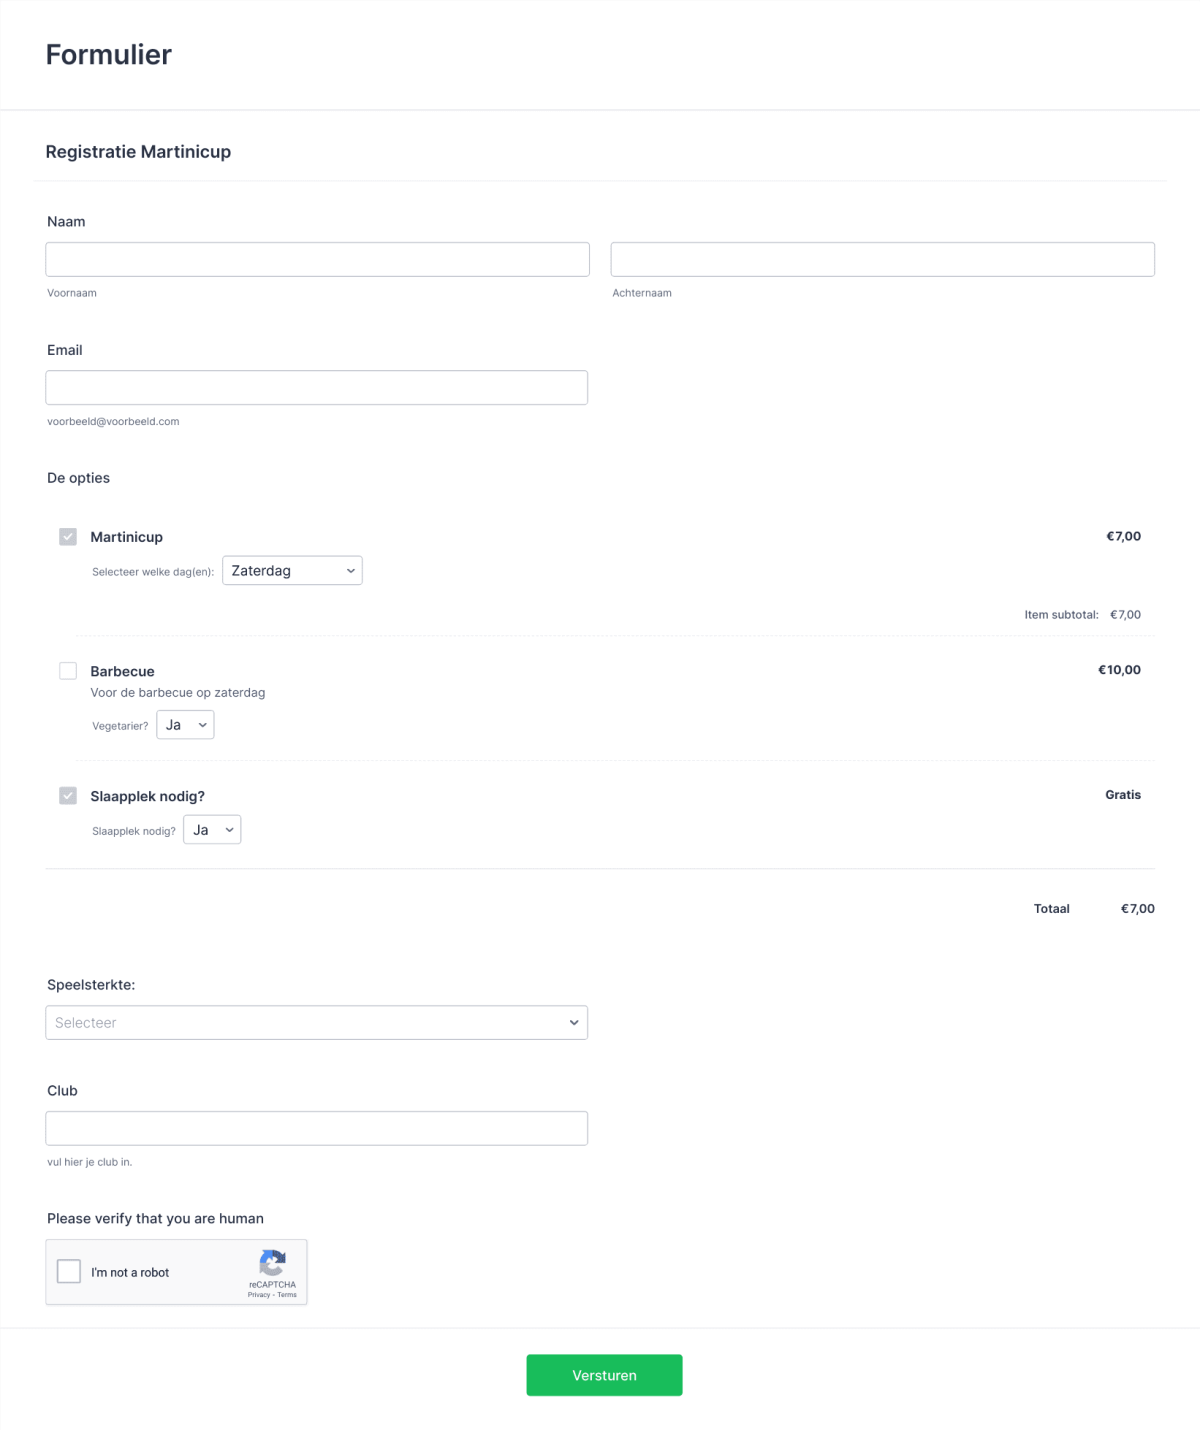Open the reCAPTCHA Terms link
The height and width of the screenshot is (1430, 1200).
[286, 1294]
